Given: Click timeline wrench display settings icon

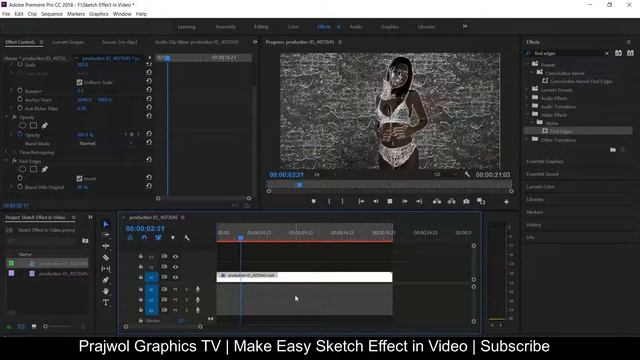Looking at the screenshot, I should click(187, 238).
